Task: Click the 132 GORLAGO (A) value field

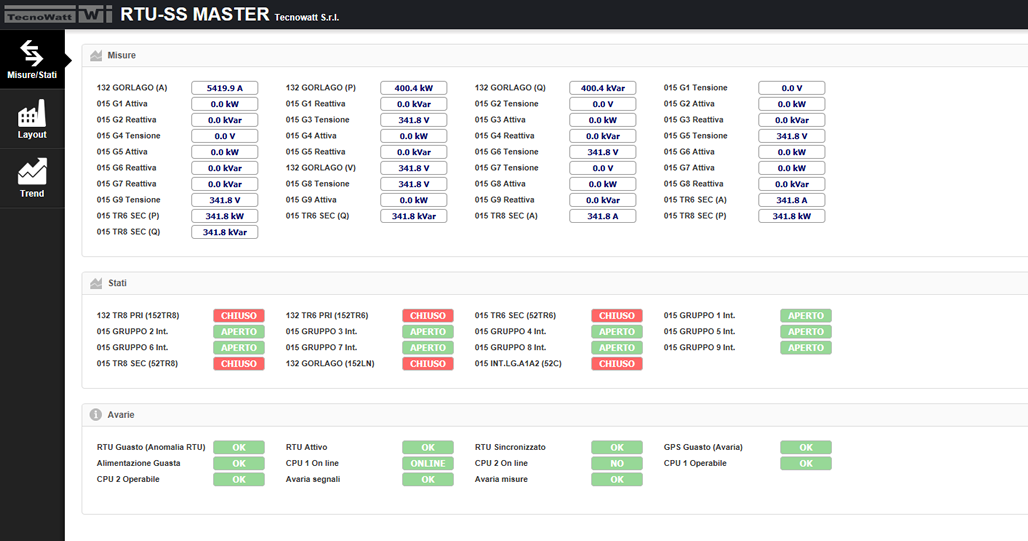Action: 225,88
